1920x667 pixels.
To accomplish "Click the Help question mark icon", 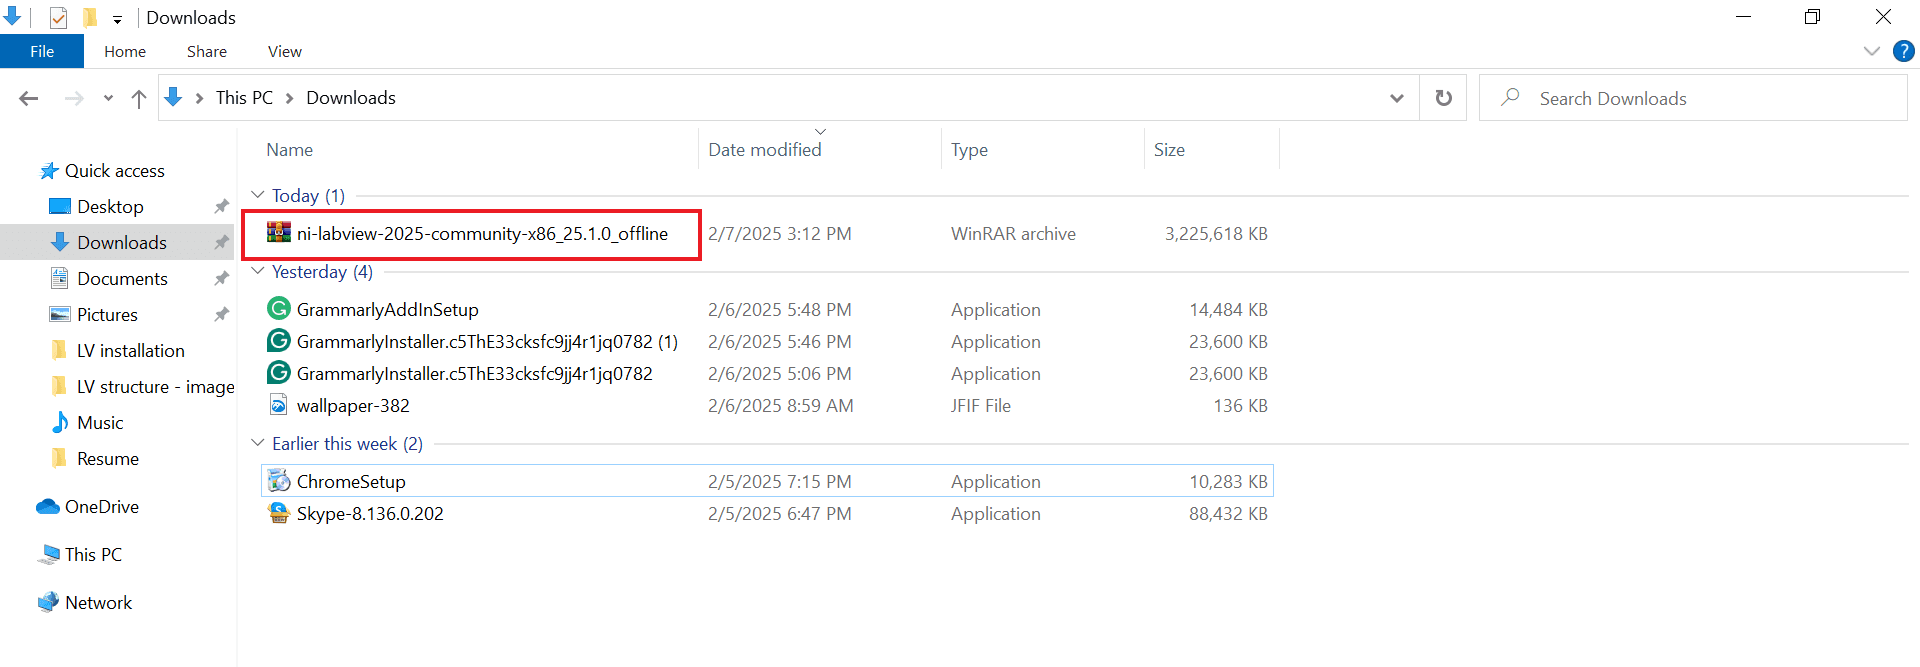I will coord(1903,51).
